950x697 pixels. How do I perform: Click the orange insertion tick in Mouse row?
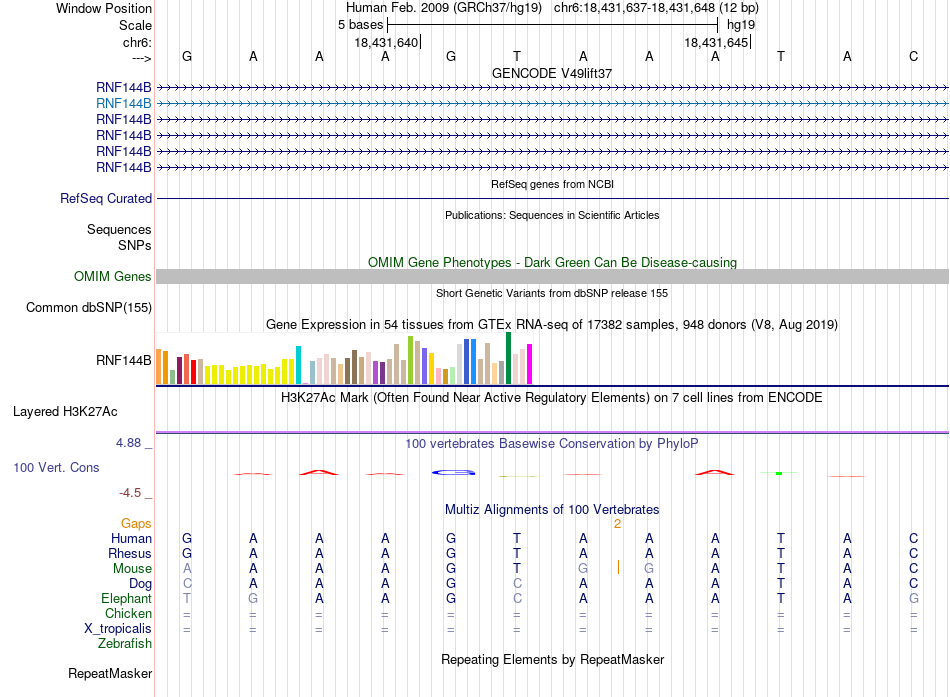coord(618,567)
